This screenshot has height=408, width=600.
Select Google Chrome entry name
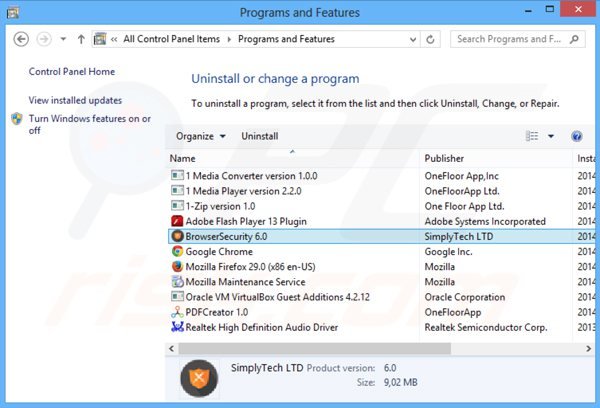219,251
